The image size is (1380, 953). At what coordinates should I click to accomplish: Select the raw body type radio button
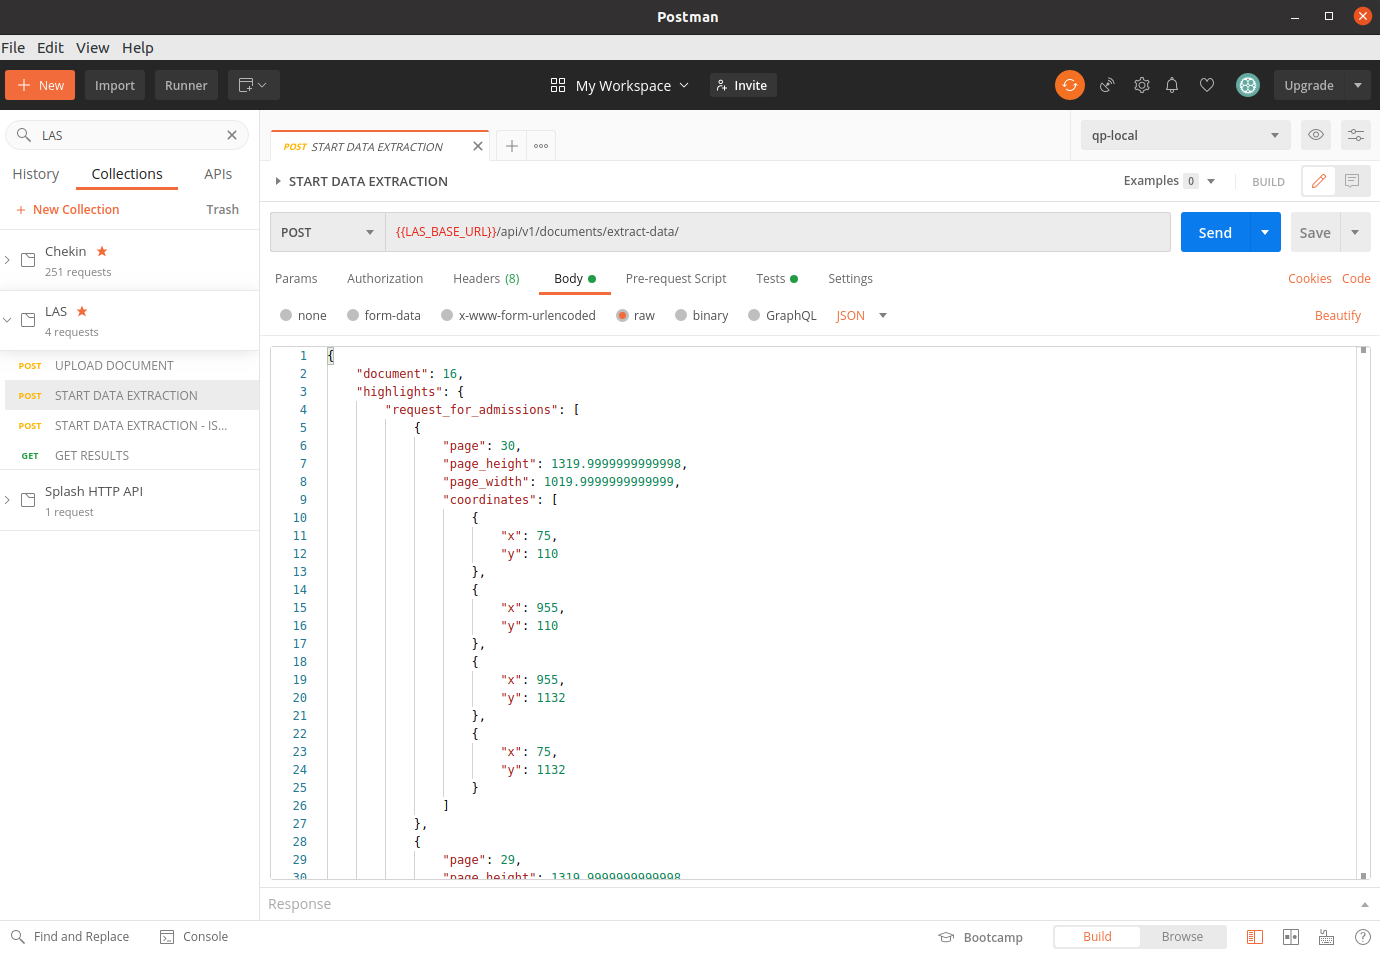622,316
